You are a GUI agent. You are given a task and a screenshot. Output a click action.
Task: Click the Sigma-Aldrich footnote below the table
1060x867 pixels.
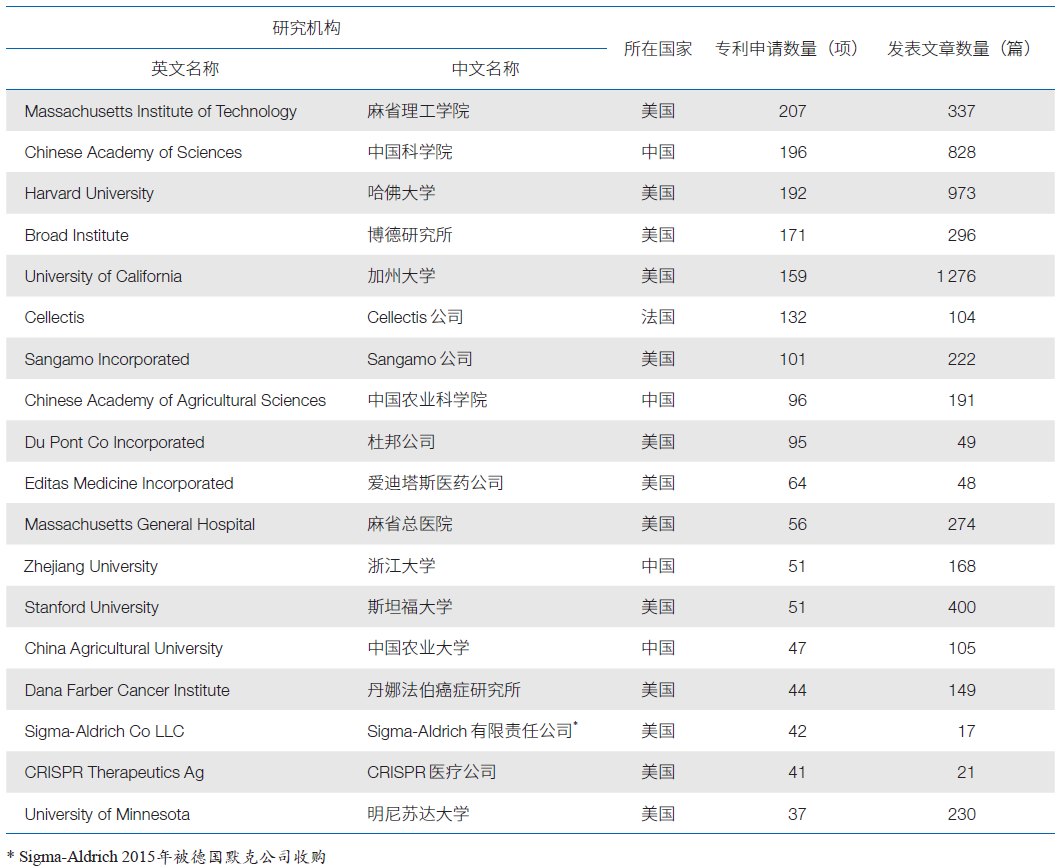click(166, 856)
